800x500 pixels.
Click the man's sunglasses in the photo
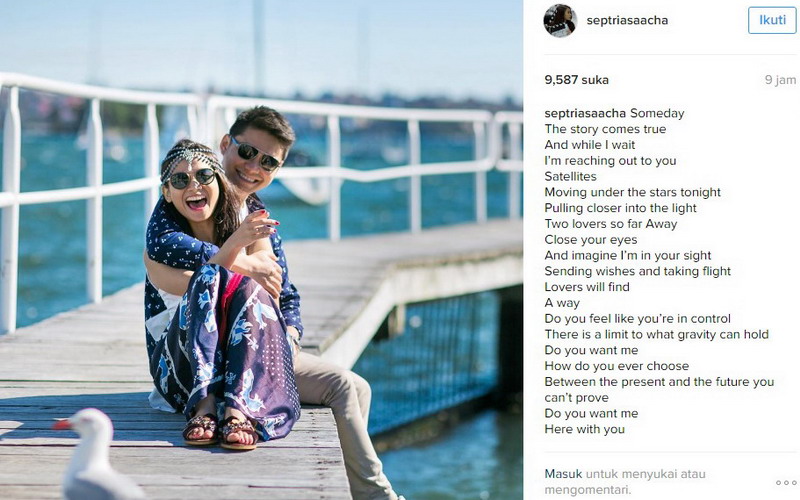point(256,155)
